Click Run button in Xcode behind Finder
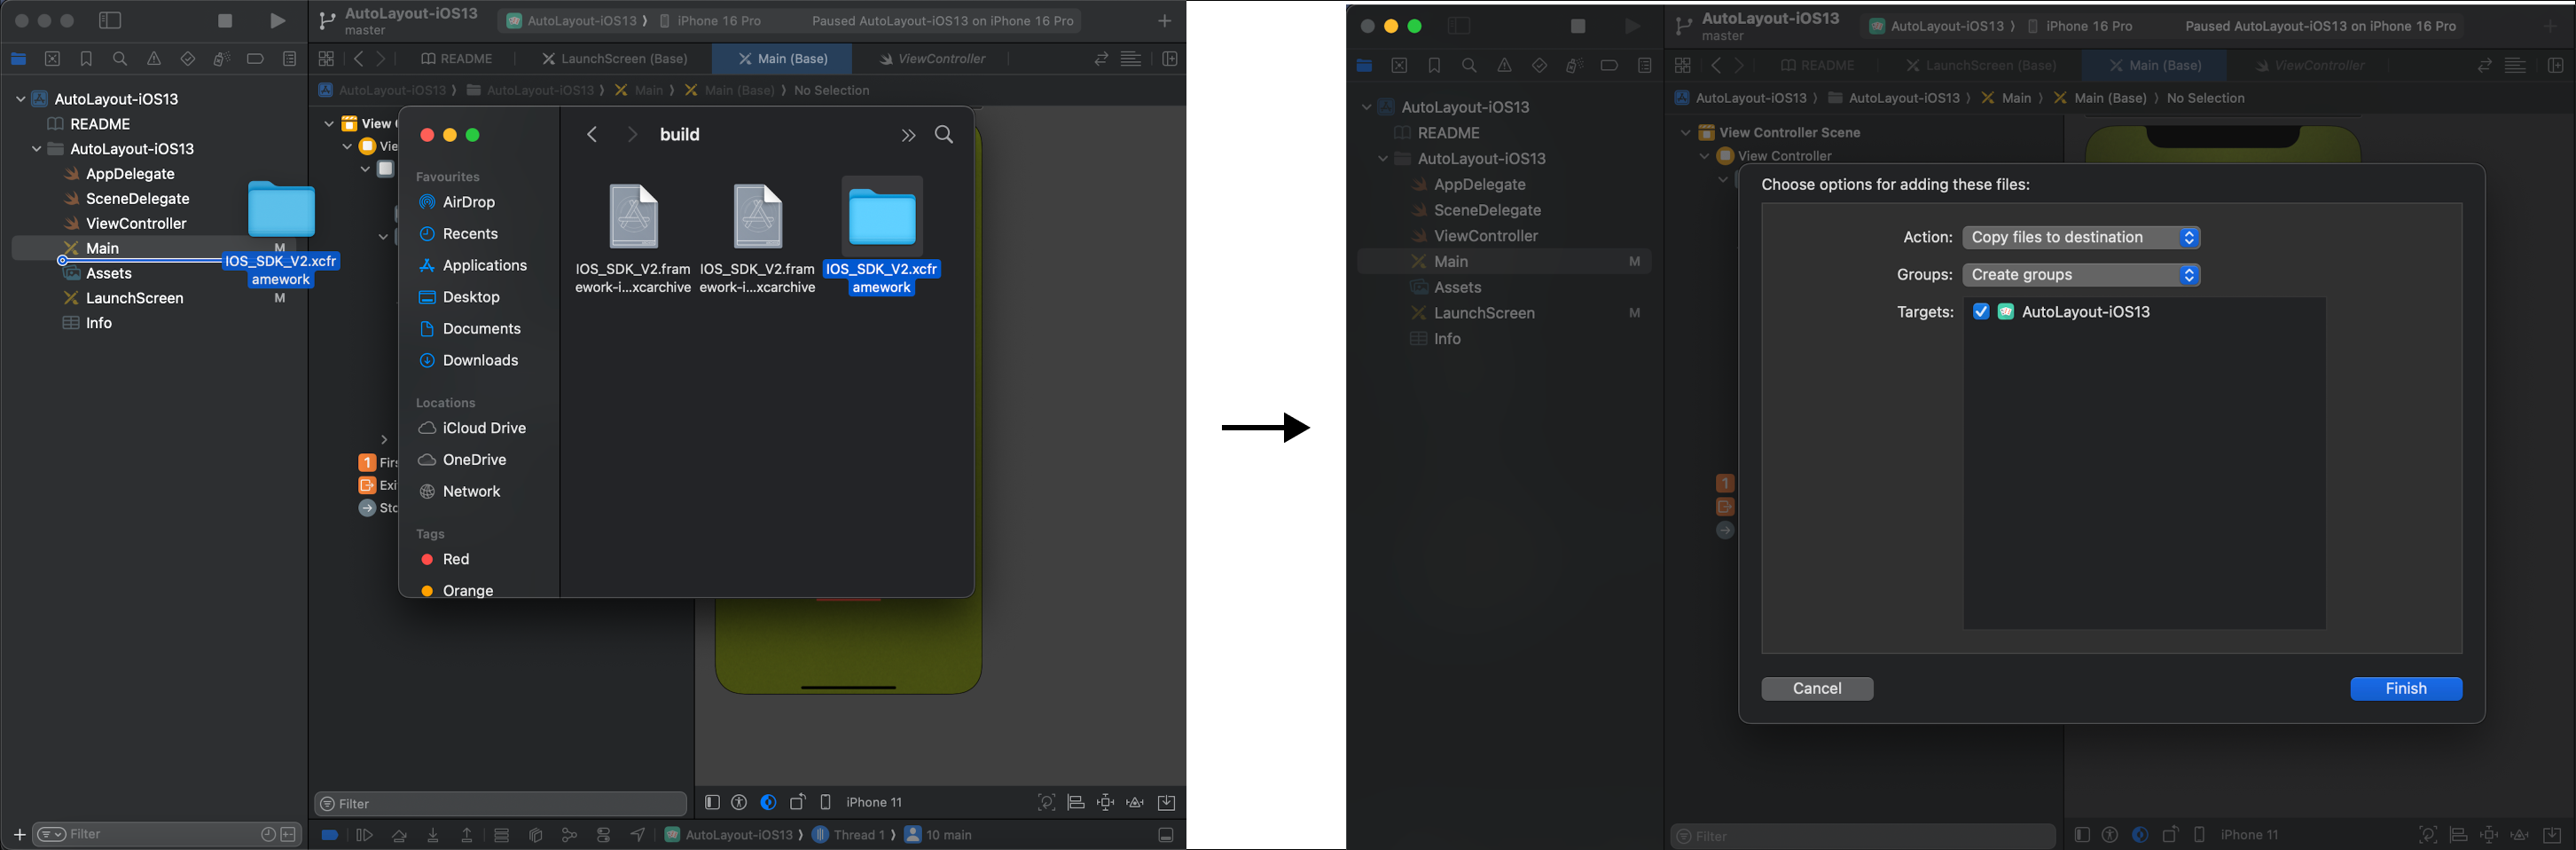 click(278, 21)
